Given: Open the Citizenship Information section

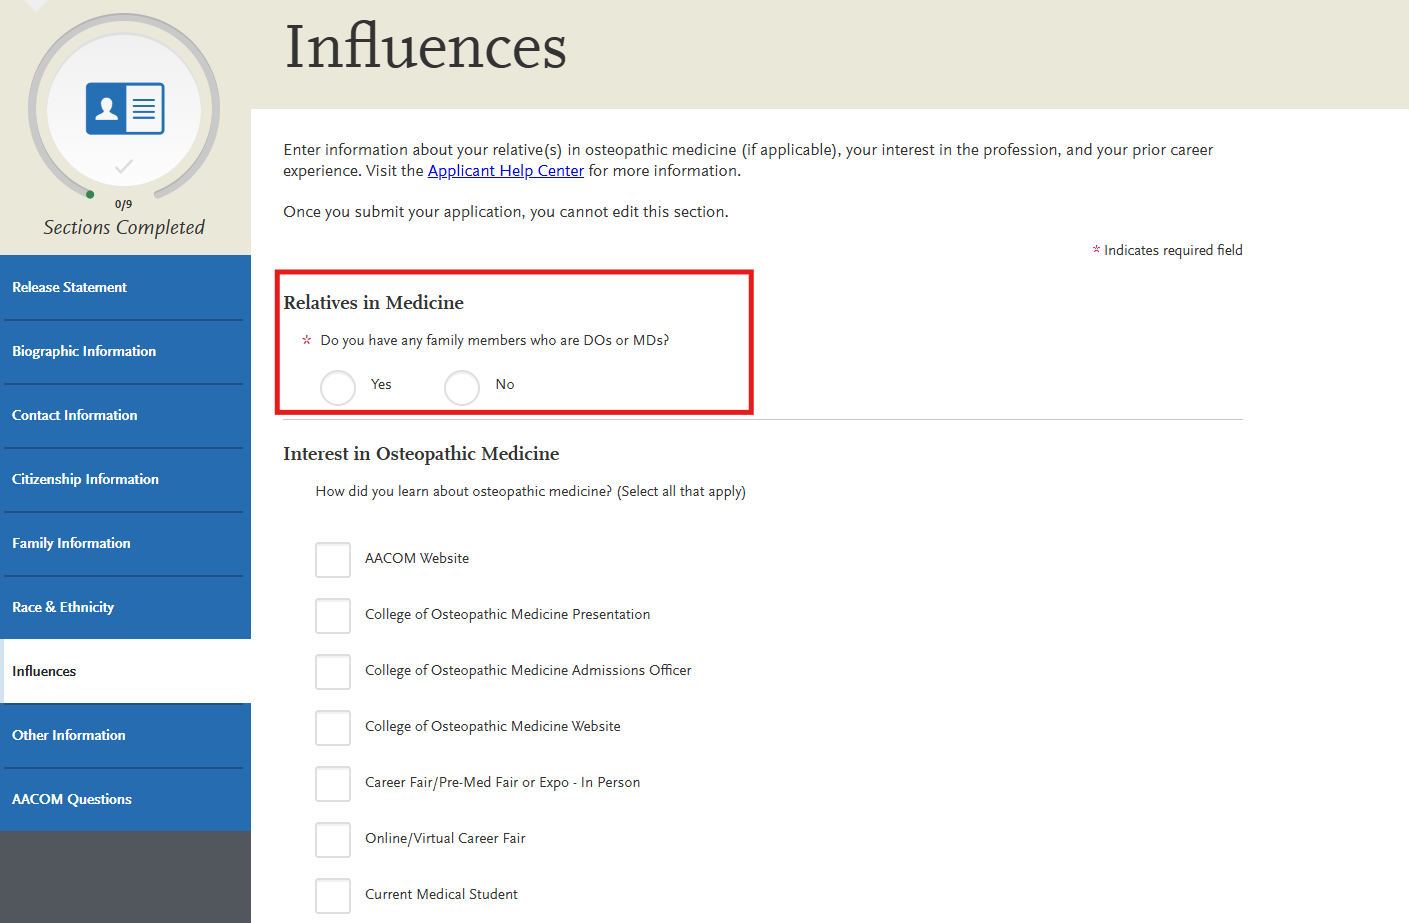Looking at the screenshot, I should coord(85,479).
